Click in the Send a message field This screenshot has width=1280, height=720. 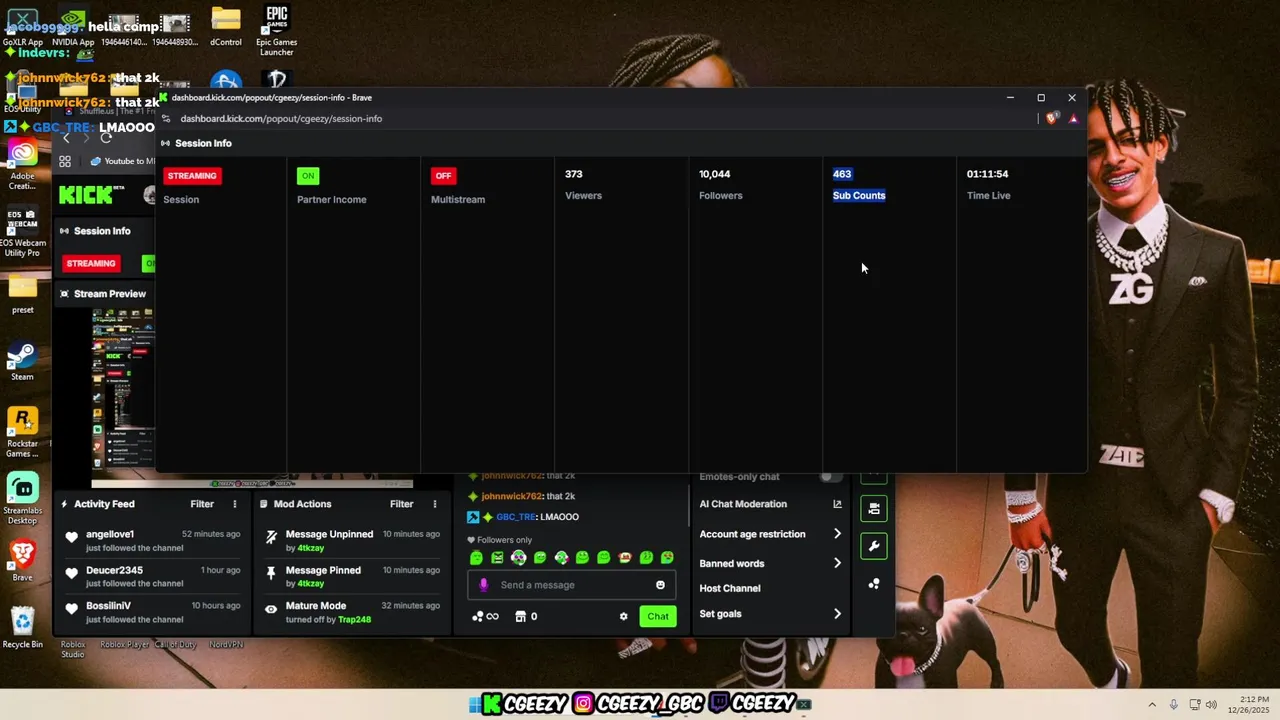pos(571,585)
